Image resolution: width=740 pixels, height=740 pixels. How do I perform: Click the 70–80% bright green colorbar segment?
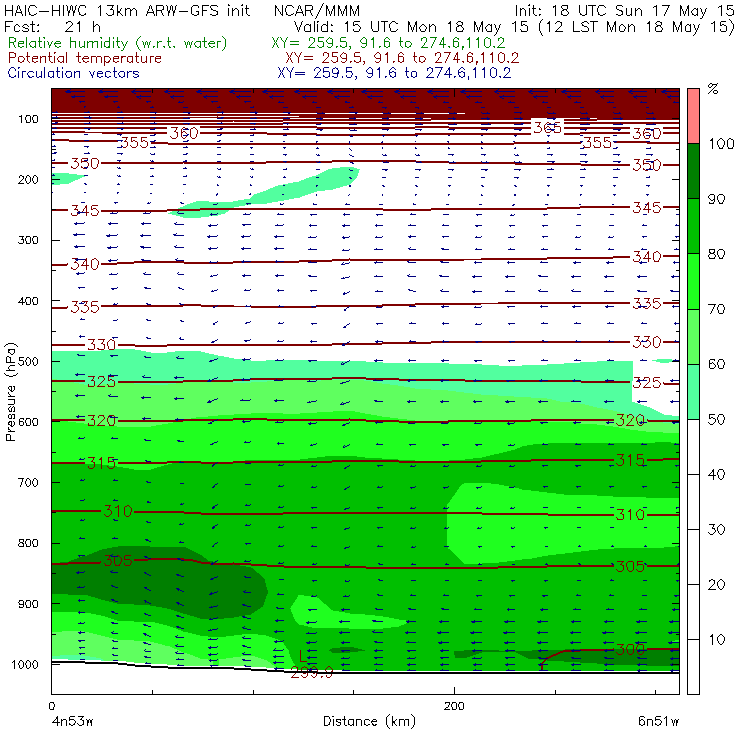click(693, 281)
